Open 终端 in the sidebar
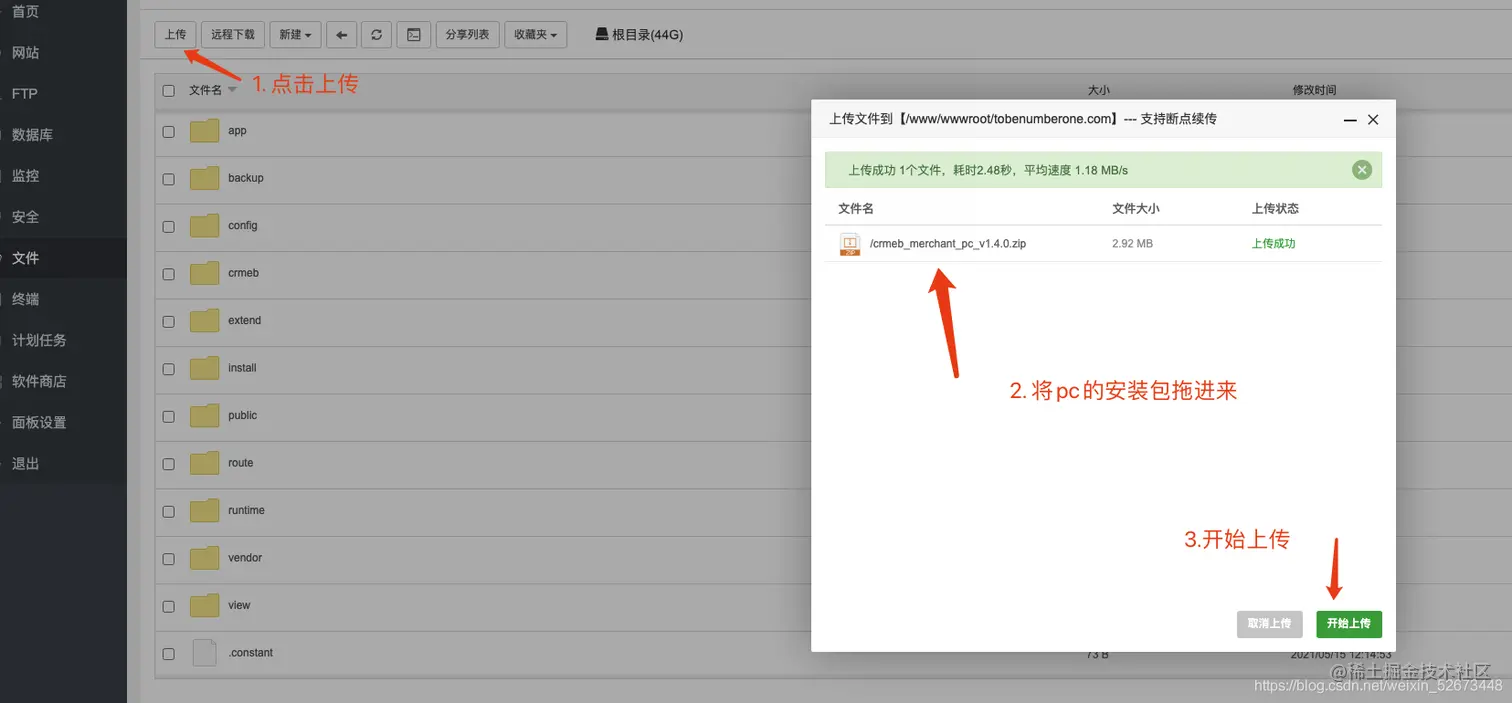Viewport: 1512px width, 703px height. click(26, 298)
